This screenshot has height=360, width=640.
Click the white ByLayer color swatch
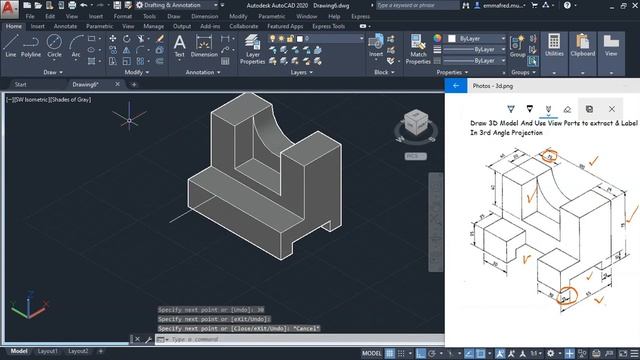451,38
